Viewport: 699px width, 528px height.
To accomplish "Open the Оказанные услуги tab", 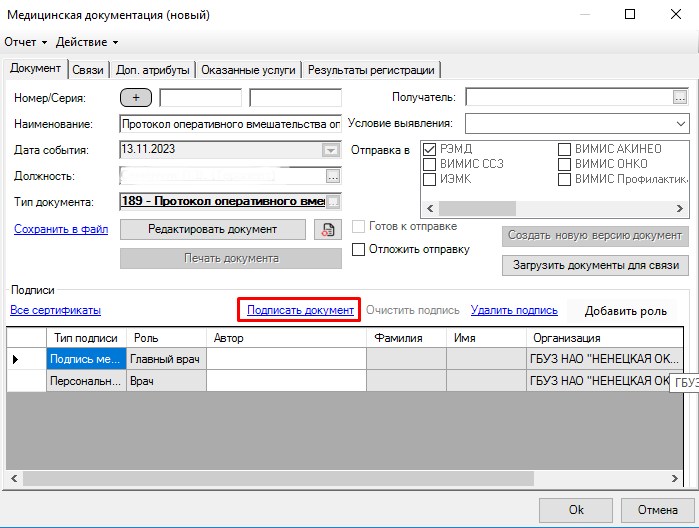I will (x=248, y=70).
